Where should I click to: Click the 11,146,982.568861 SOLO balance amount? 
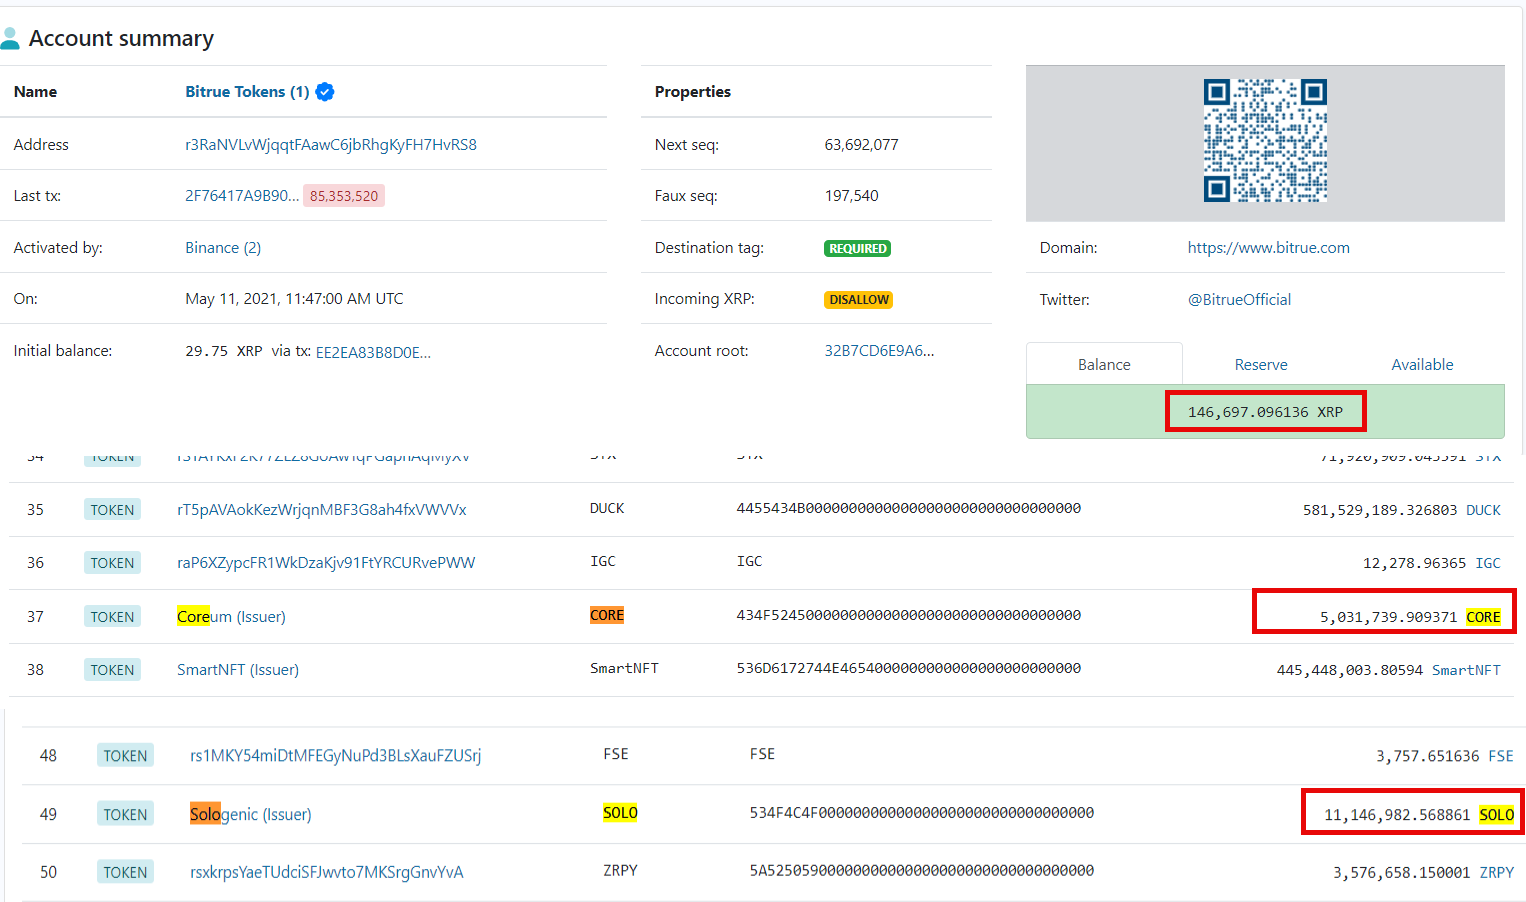[1397, 815]
